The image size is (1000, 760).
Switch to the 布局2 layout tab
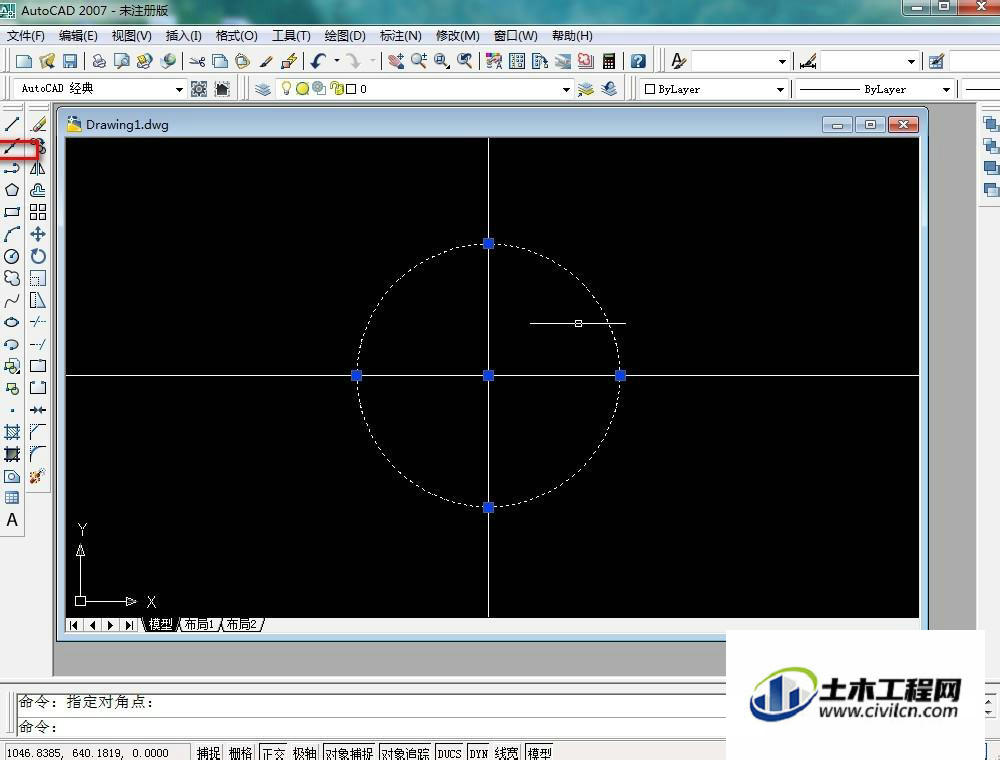241,624
